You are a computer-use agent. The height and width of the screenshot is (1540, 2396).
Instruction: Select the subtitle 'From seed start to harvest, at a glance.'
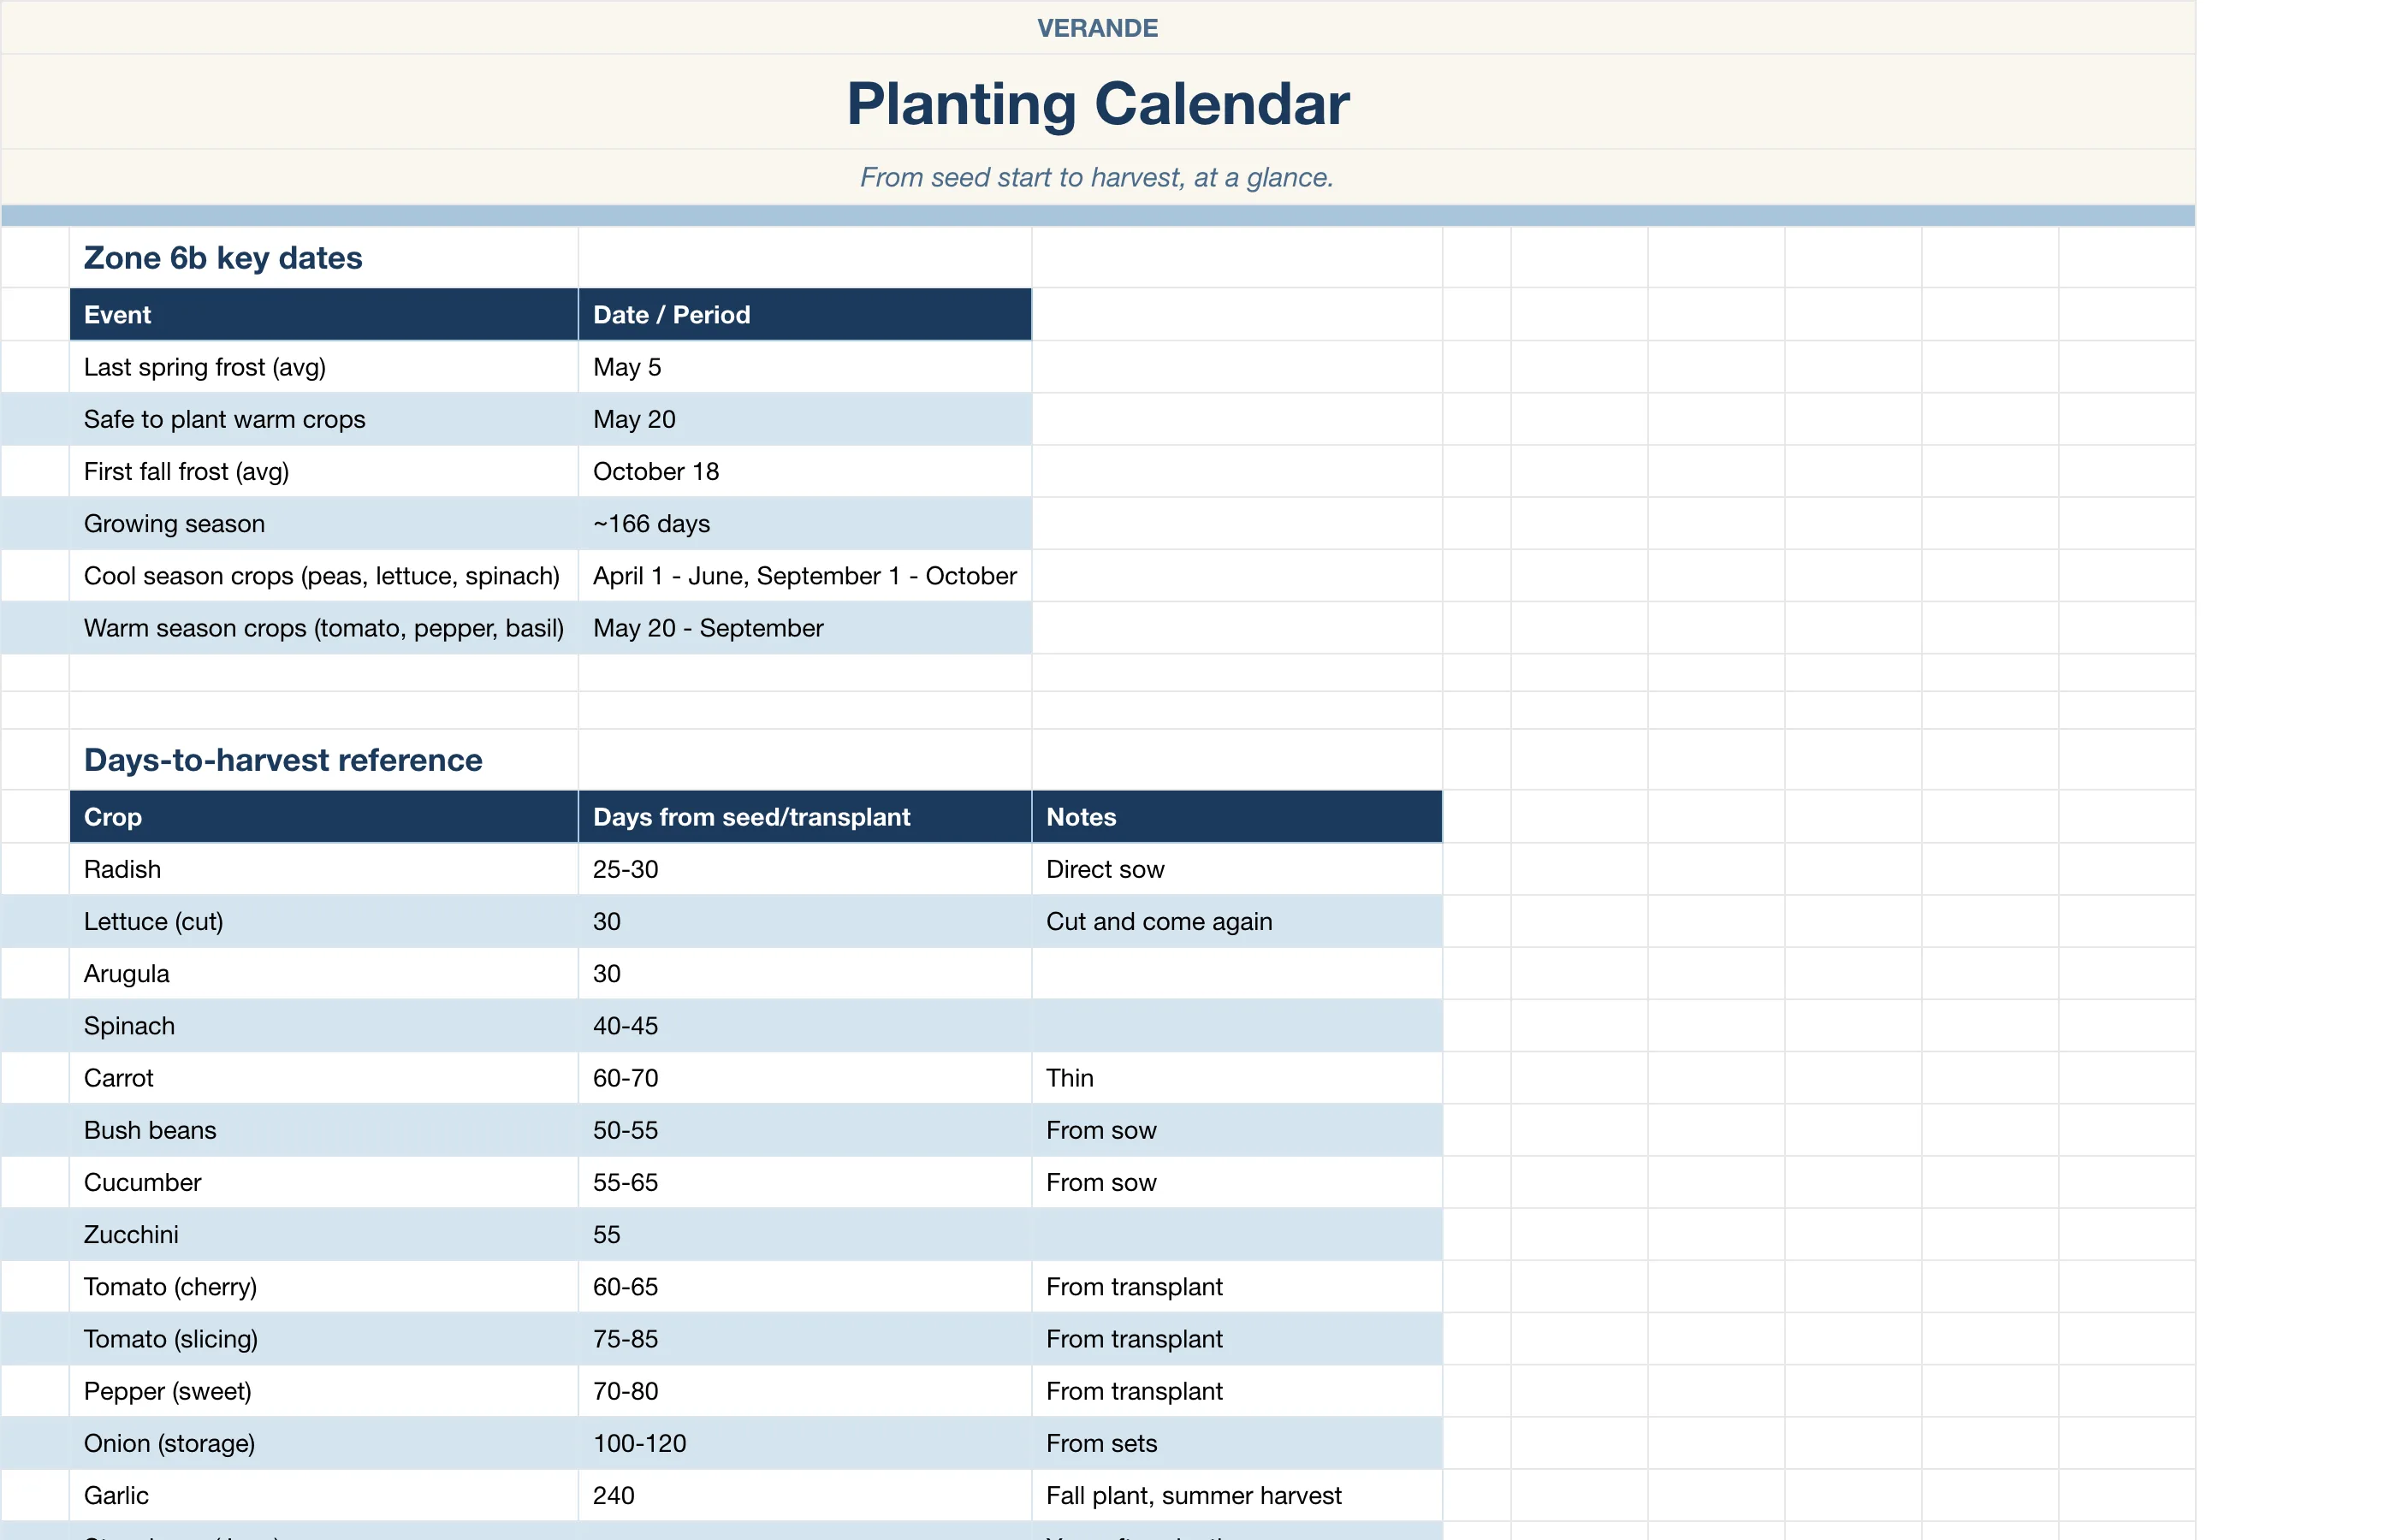(1097, 177)
